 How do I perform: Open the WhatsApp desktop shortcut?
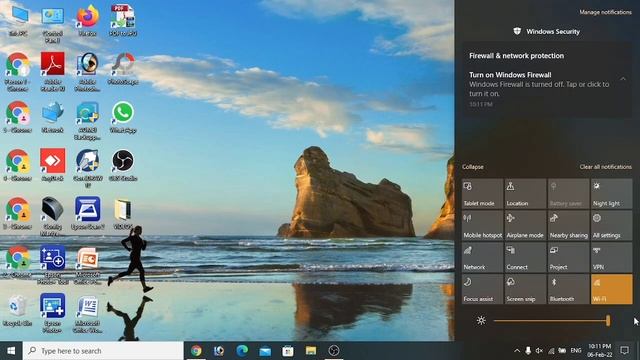(x=123, y=117)
